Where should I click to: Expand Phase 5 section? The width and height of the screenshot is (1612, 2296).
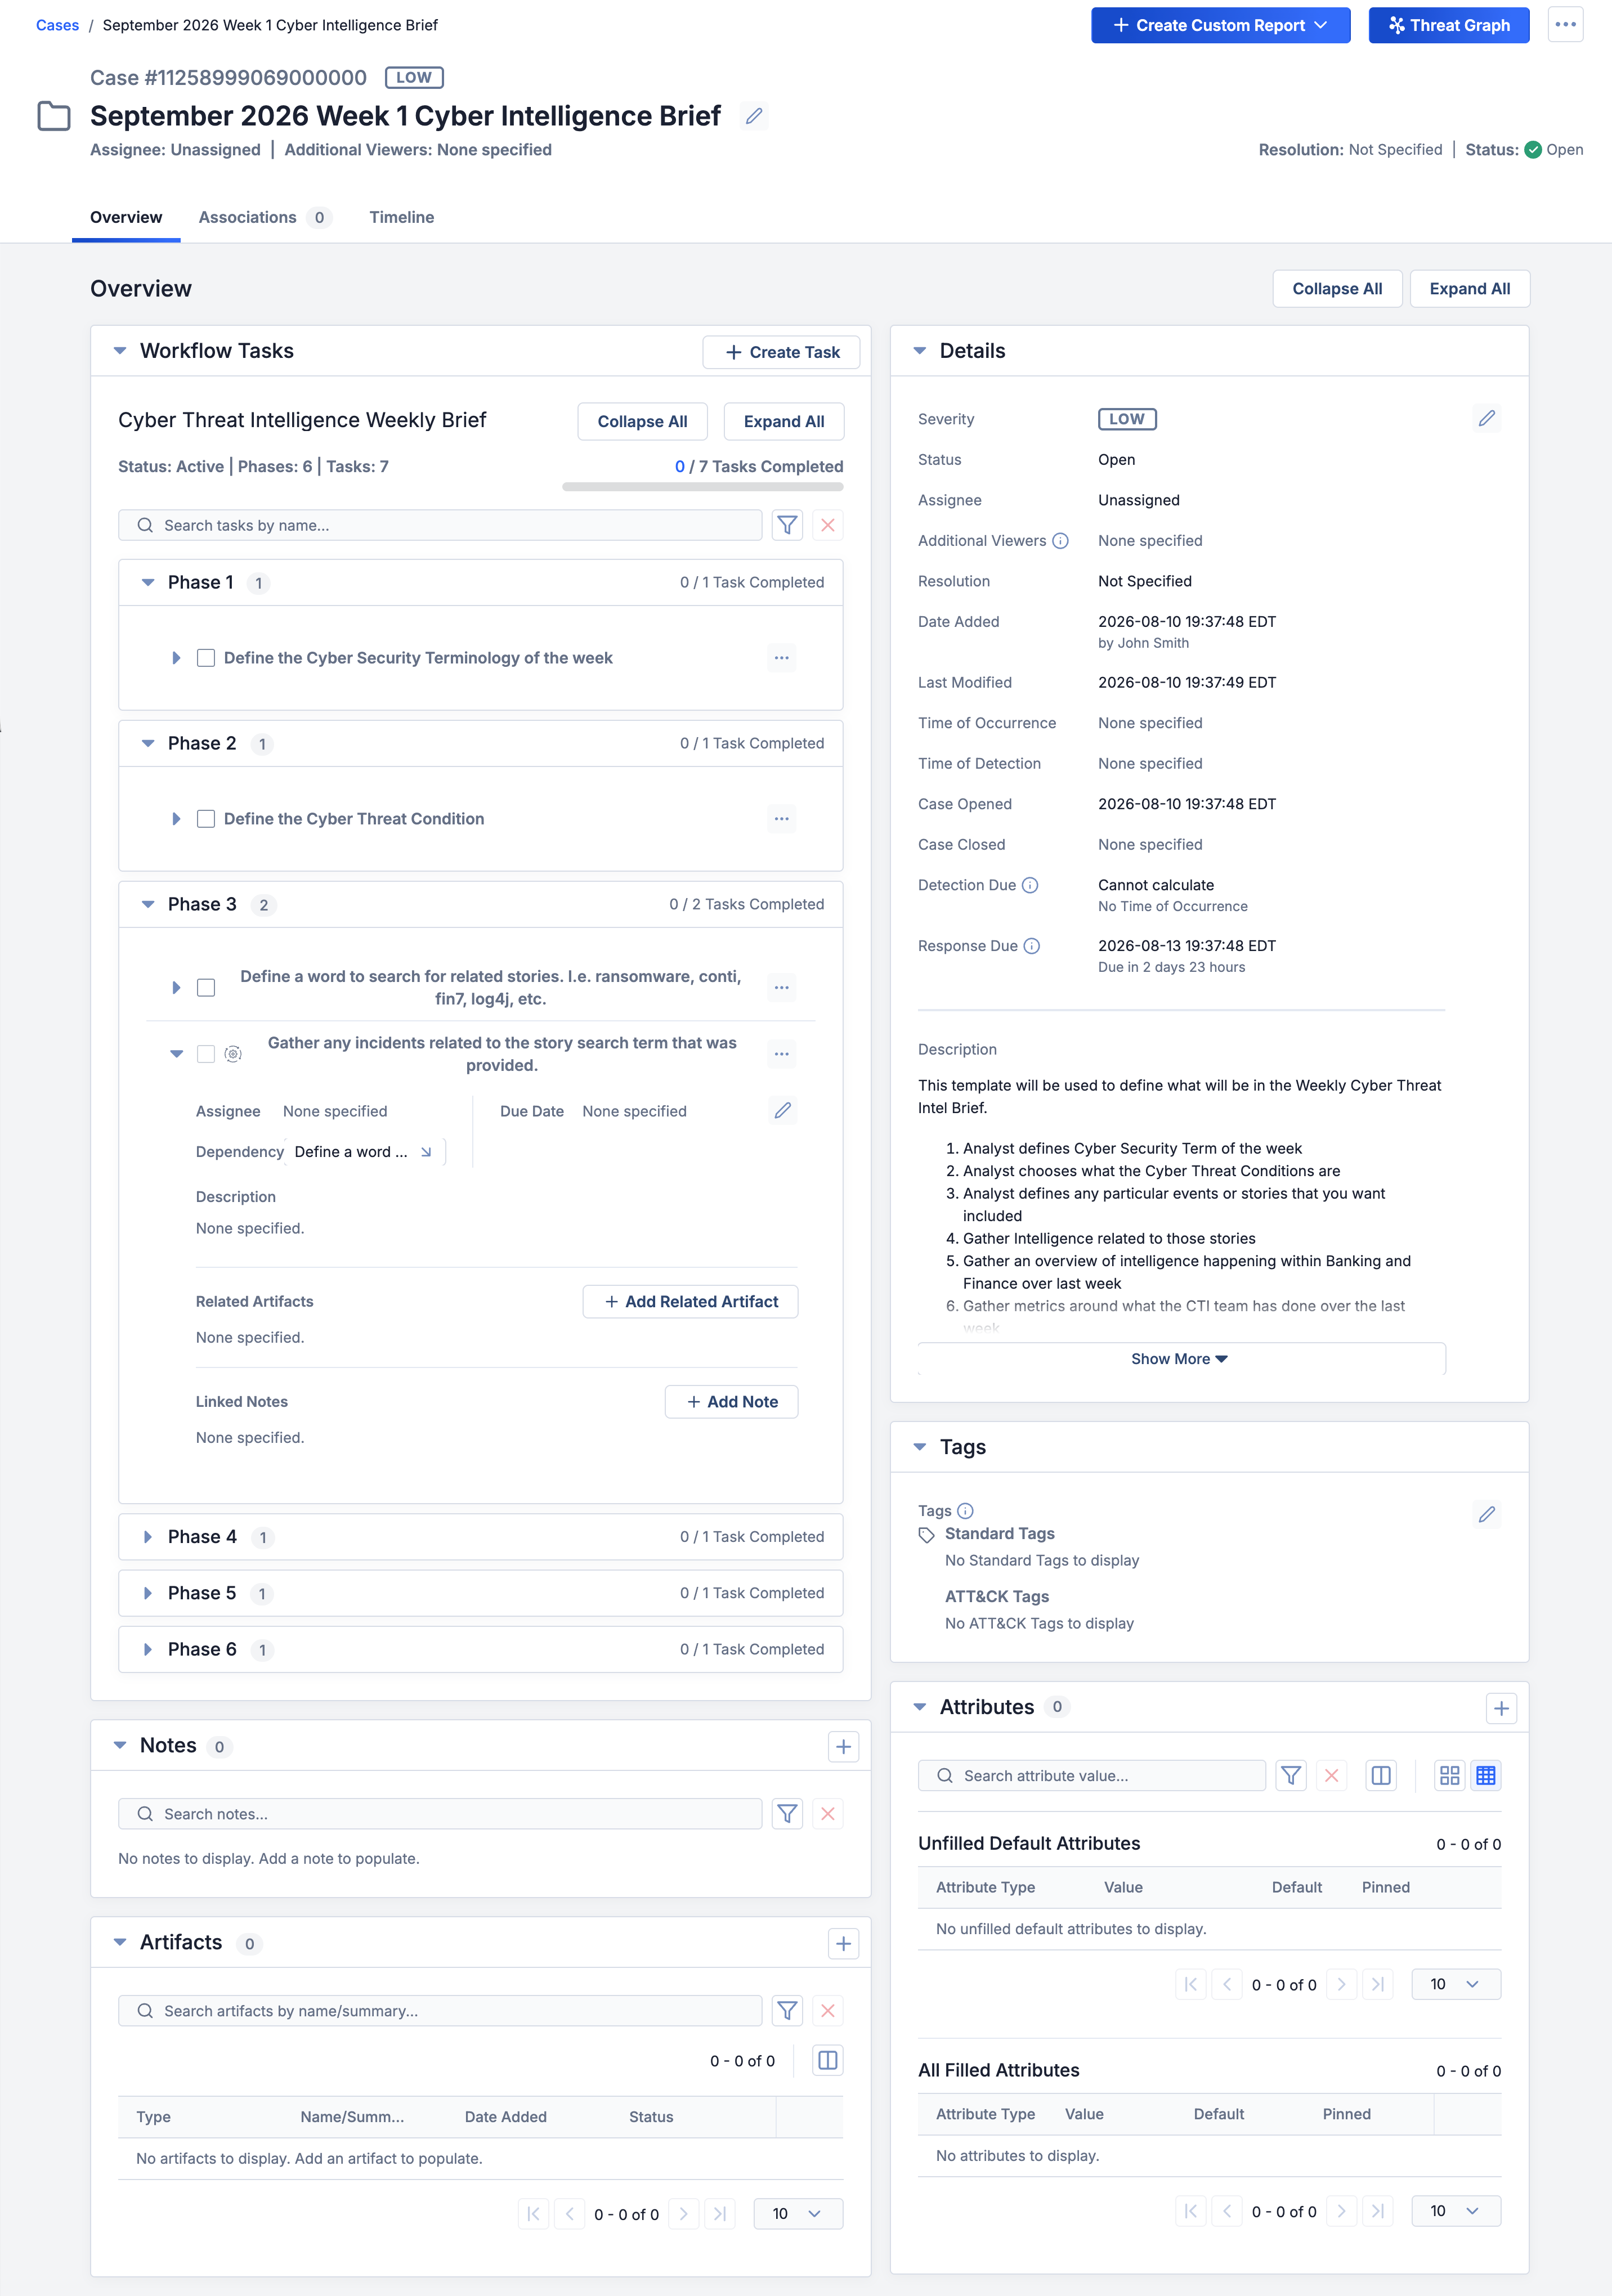(148, 1593)
